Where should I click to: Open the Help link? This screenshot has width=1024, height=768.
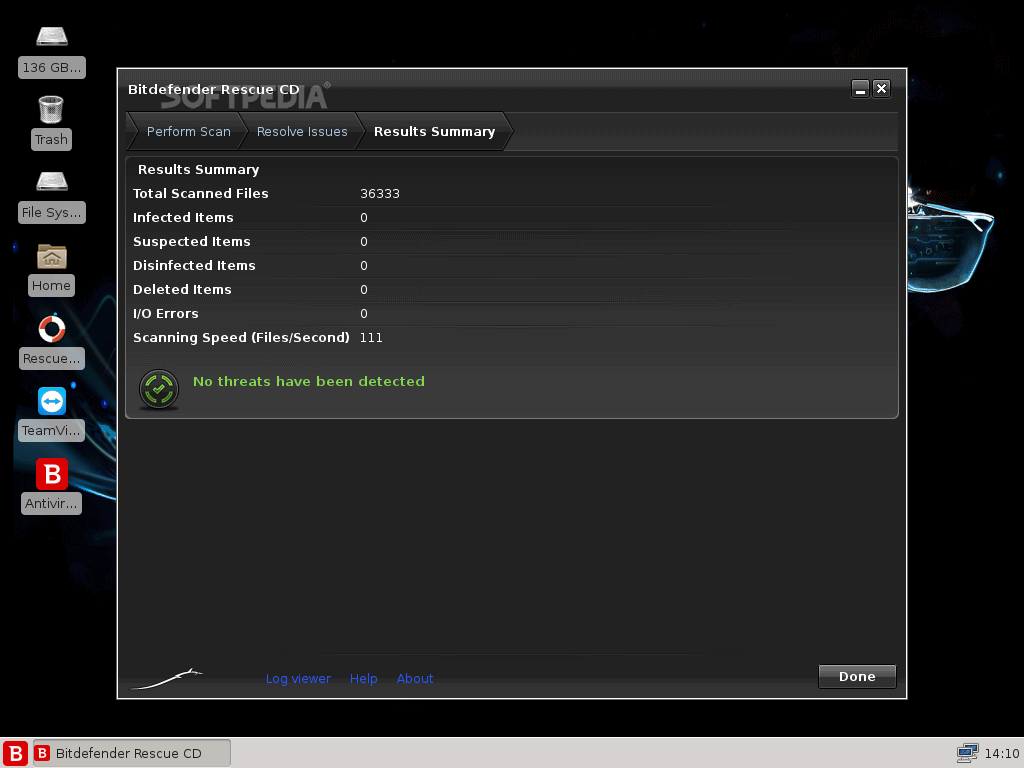(x=363, y=679)
